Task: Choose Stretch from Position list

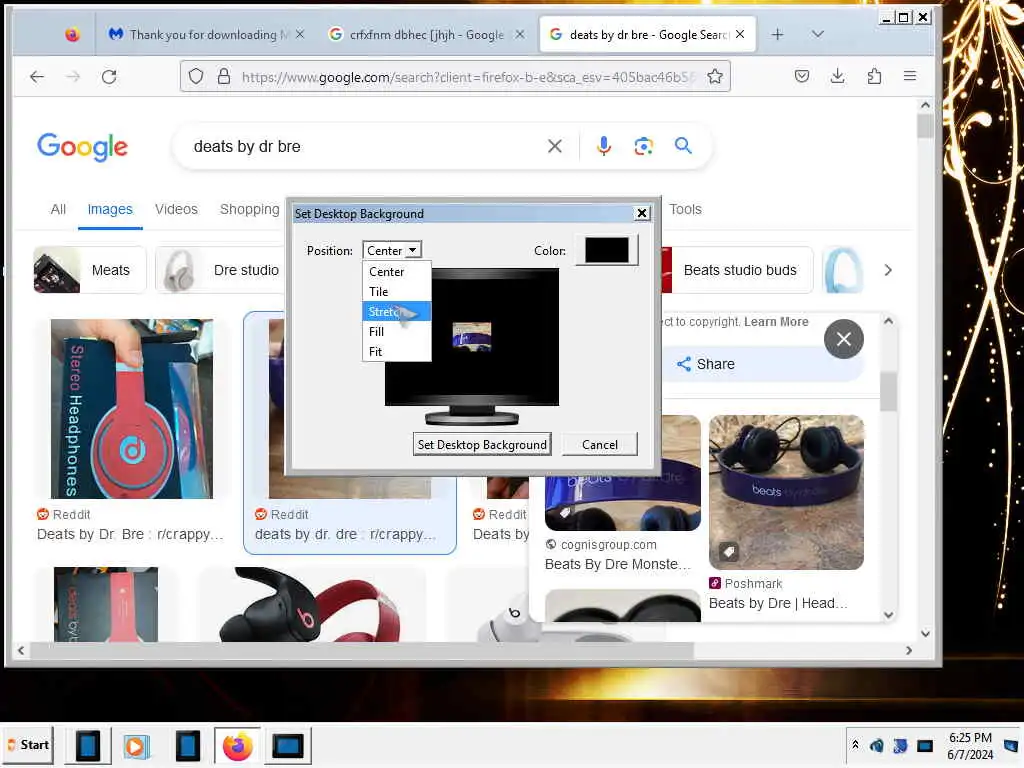Action: pyautogui.click(x=396, y=312)
